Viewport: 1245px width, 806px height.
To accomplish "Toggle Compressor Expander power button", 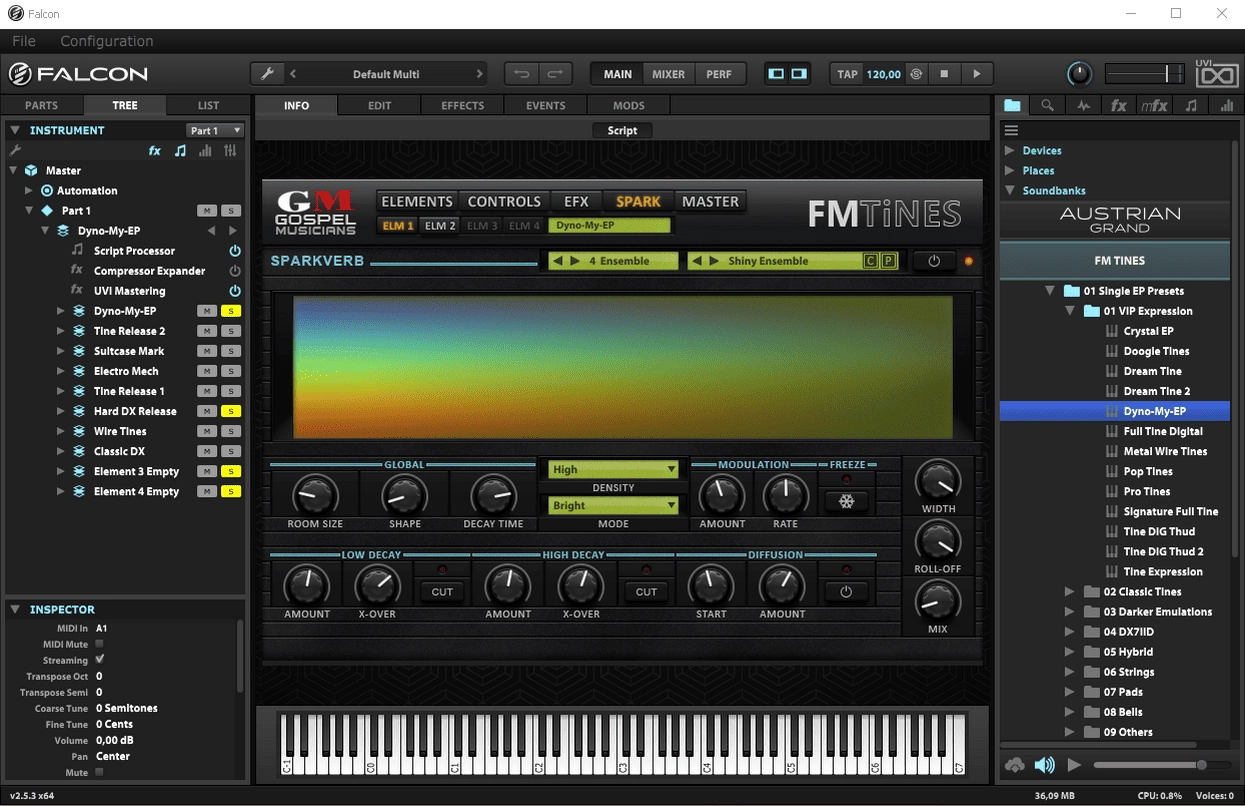I will click(235, 271).
